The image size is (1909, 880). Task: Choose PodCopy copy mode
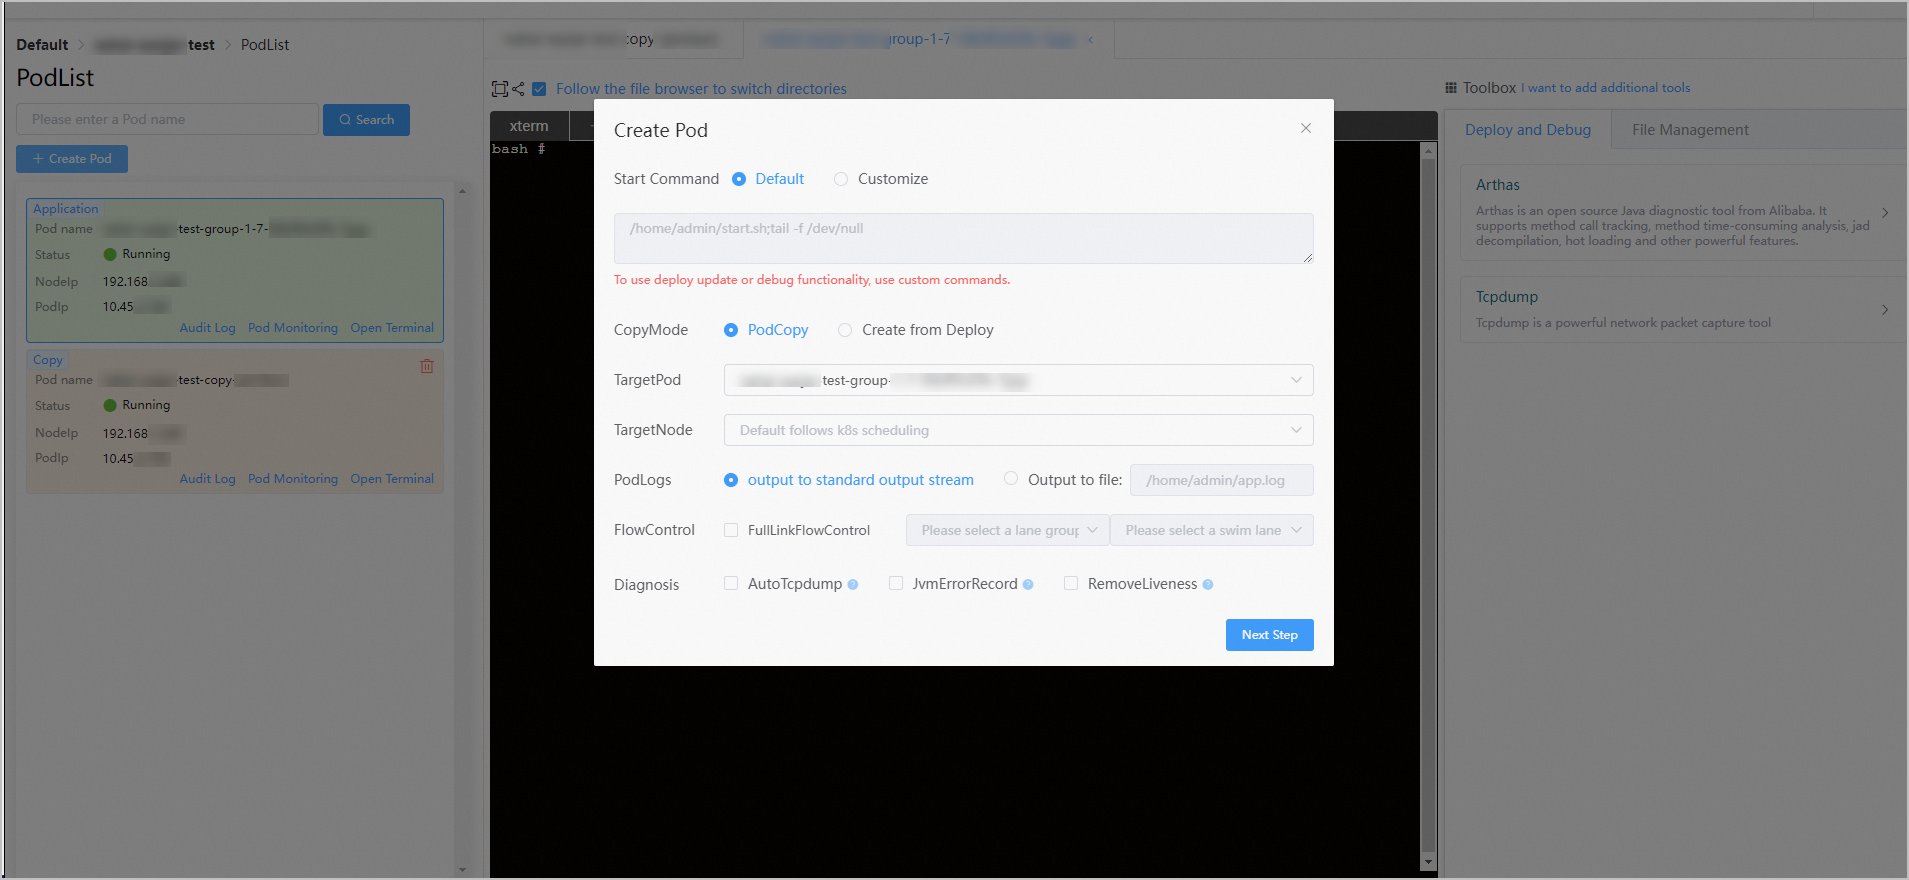click(x=731, y=330)
